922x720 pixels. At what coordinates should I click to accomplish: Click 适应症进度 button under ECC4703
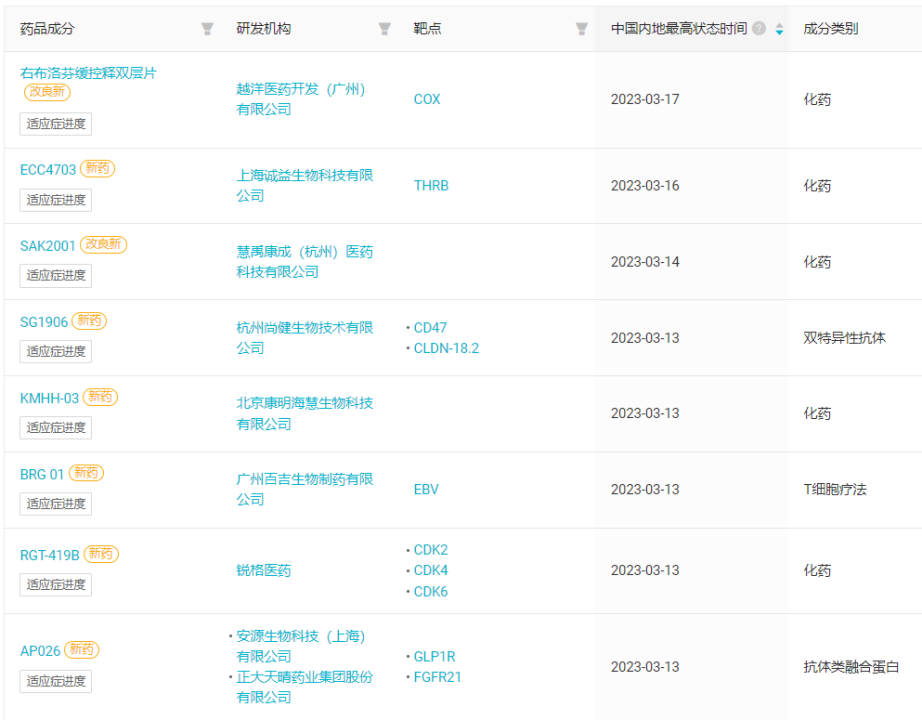[56, 200]
